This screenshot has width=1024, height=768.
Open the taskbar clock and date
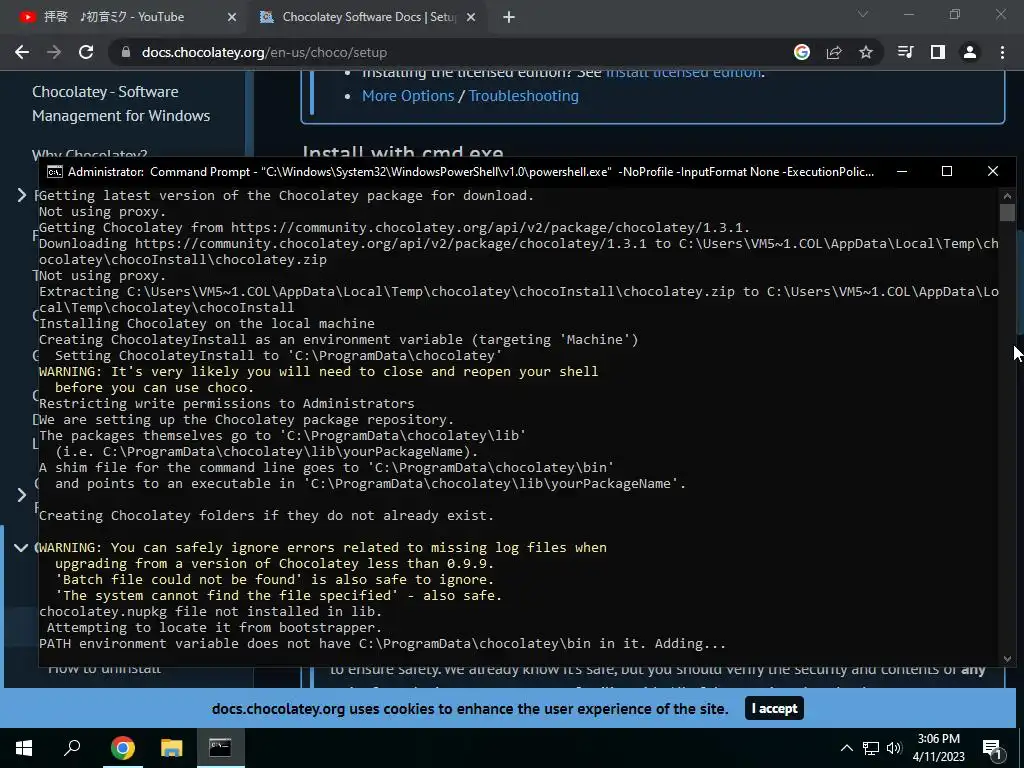pos(938,748)
